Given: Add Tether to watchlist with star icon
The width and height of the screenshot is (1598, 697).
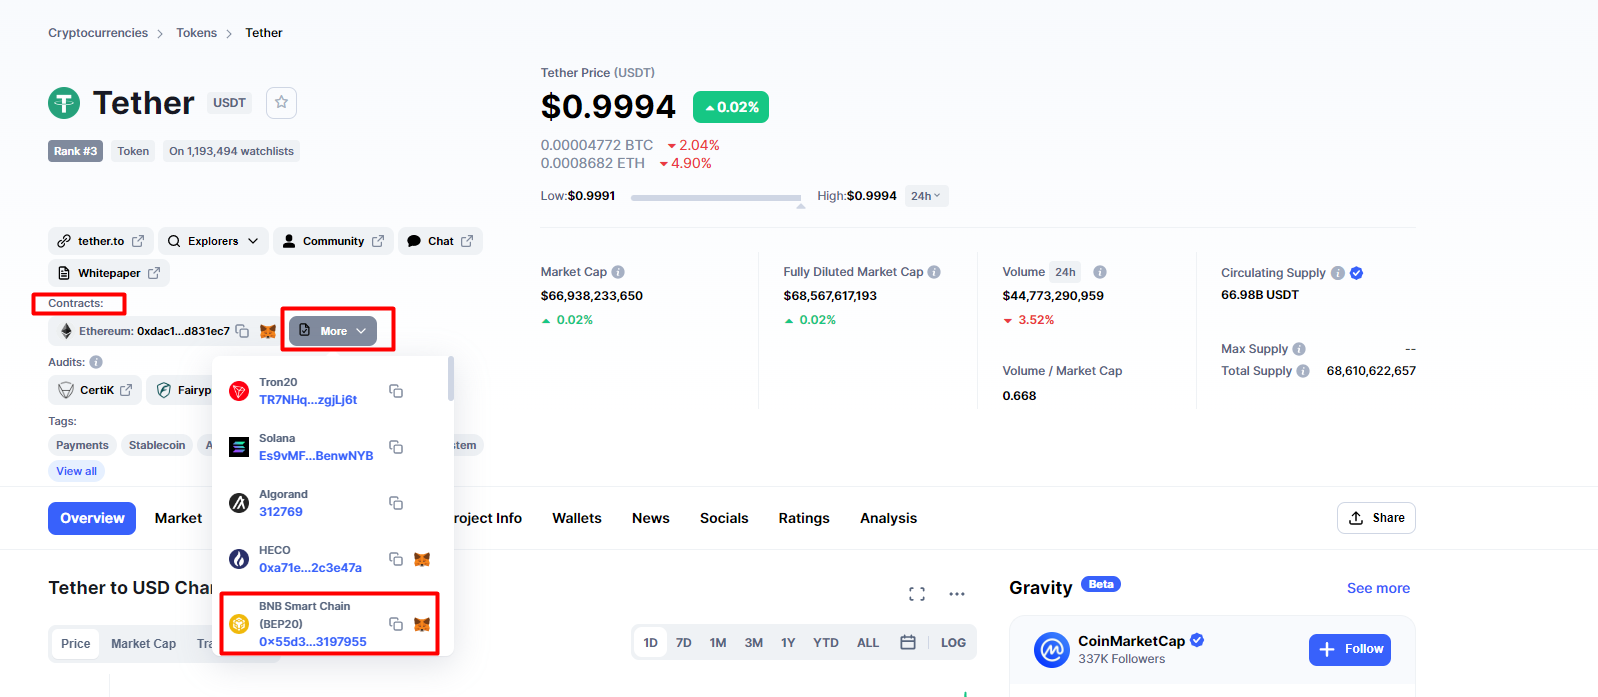Looking at the screenshot, I should (x=281, y=102).
